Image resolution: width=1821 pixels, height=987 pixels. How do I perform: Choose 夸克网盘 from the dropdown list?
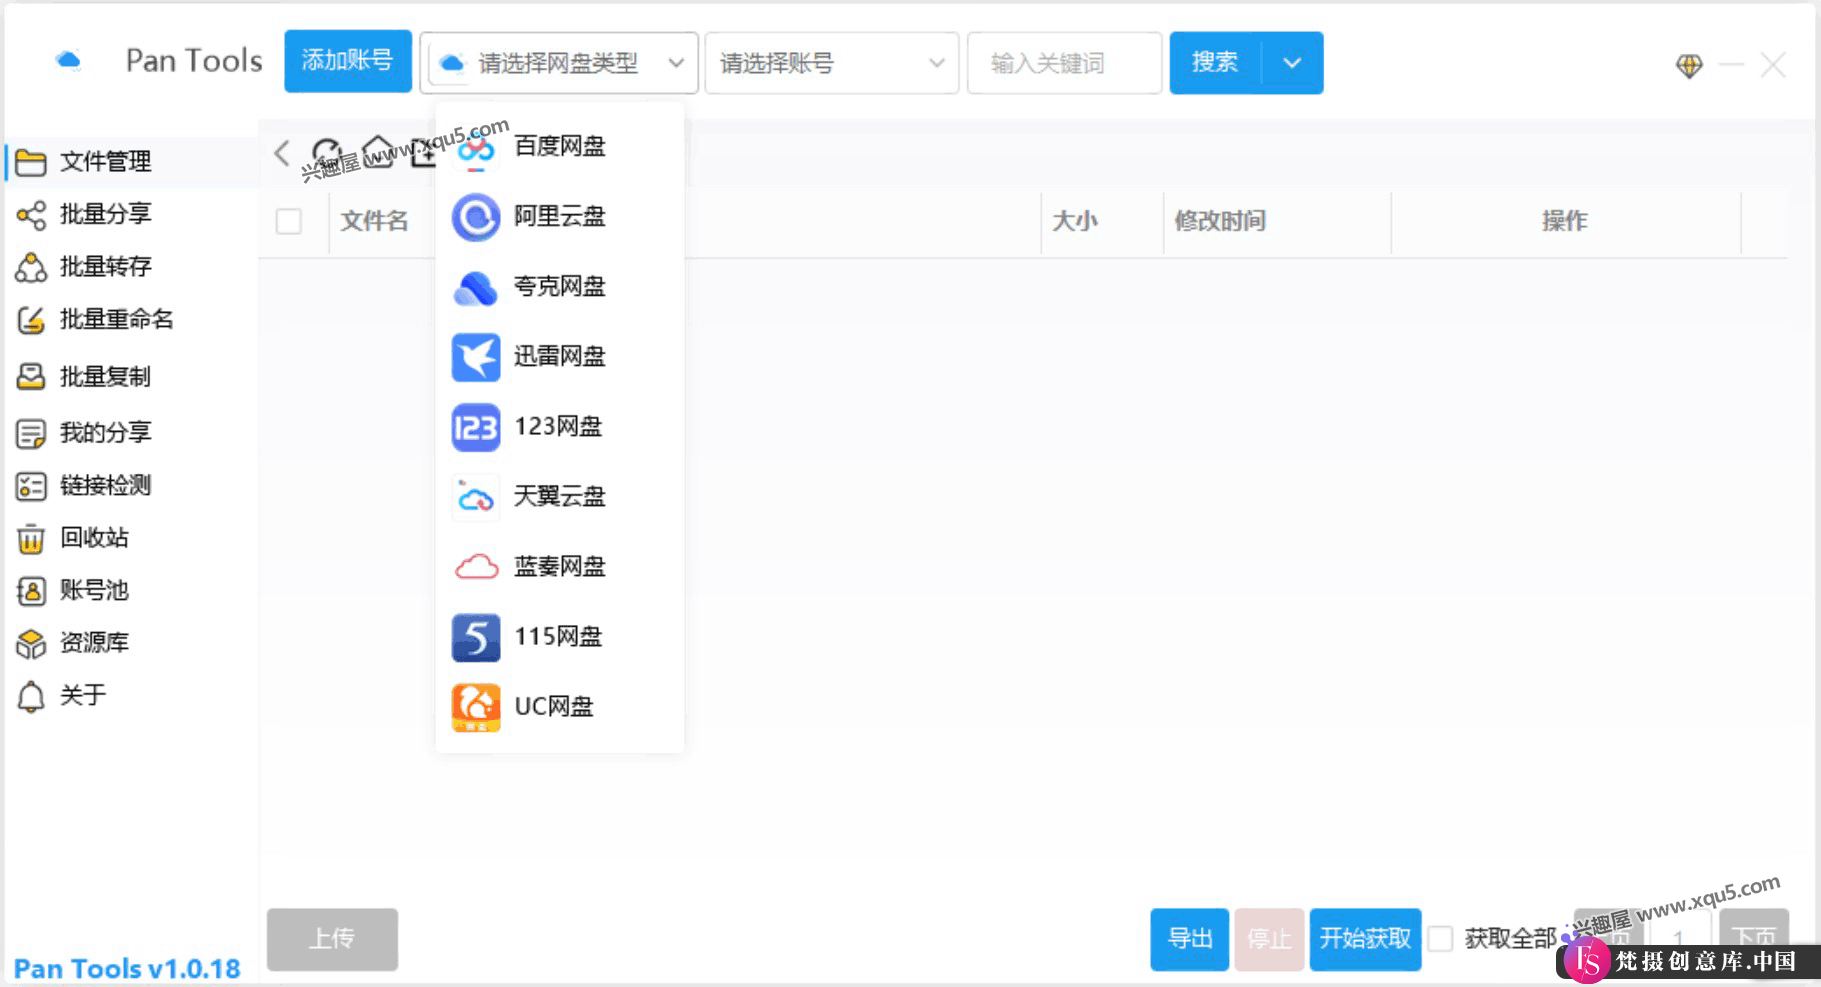click(x=560, y=287)
